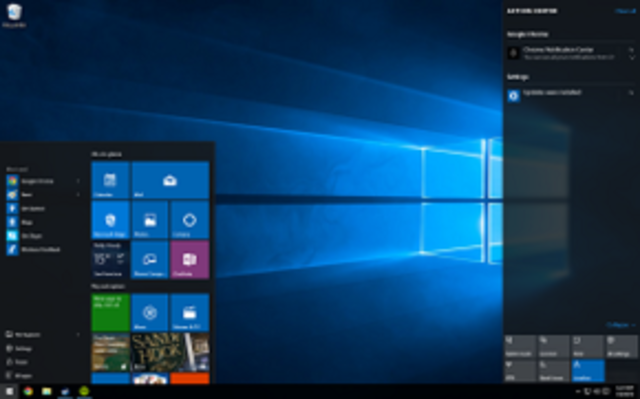Open the Sandy Hook news tile

[x=170, y=352]
